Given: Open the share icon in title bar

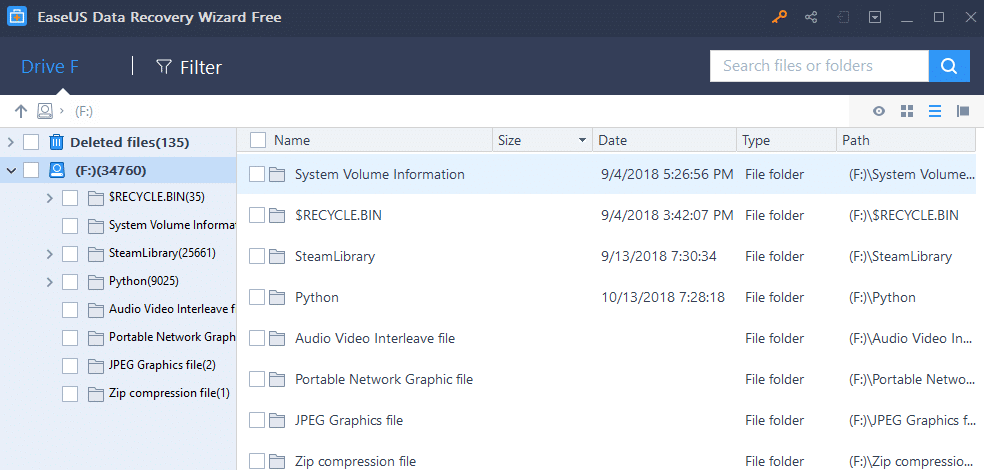Looking at the screenshot, I should click(811, 17).
